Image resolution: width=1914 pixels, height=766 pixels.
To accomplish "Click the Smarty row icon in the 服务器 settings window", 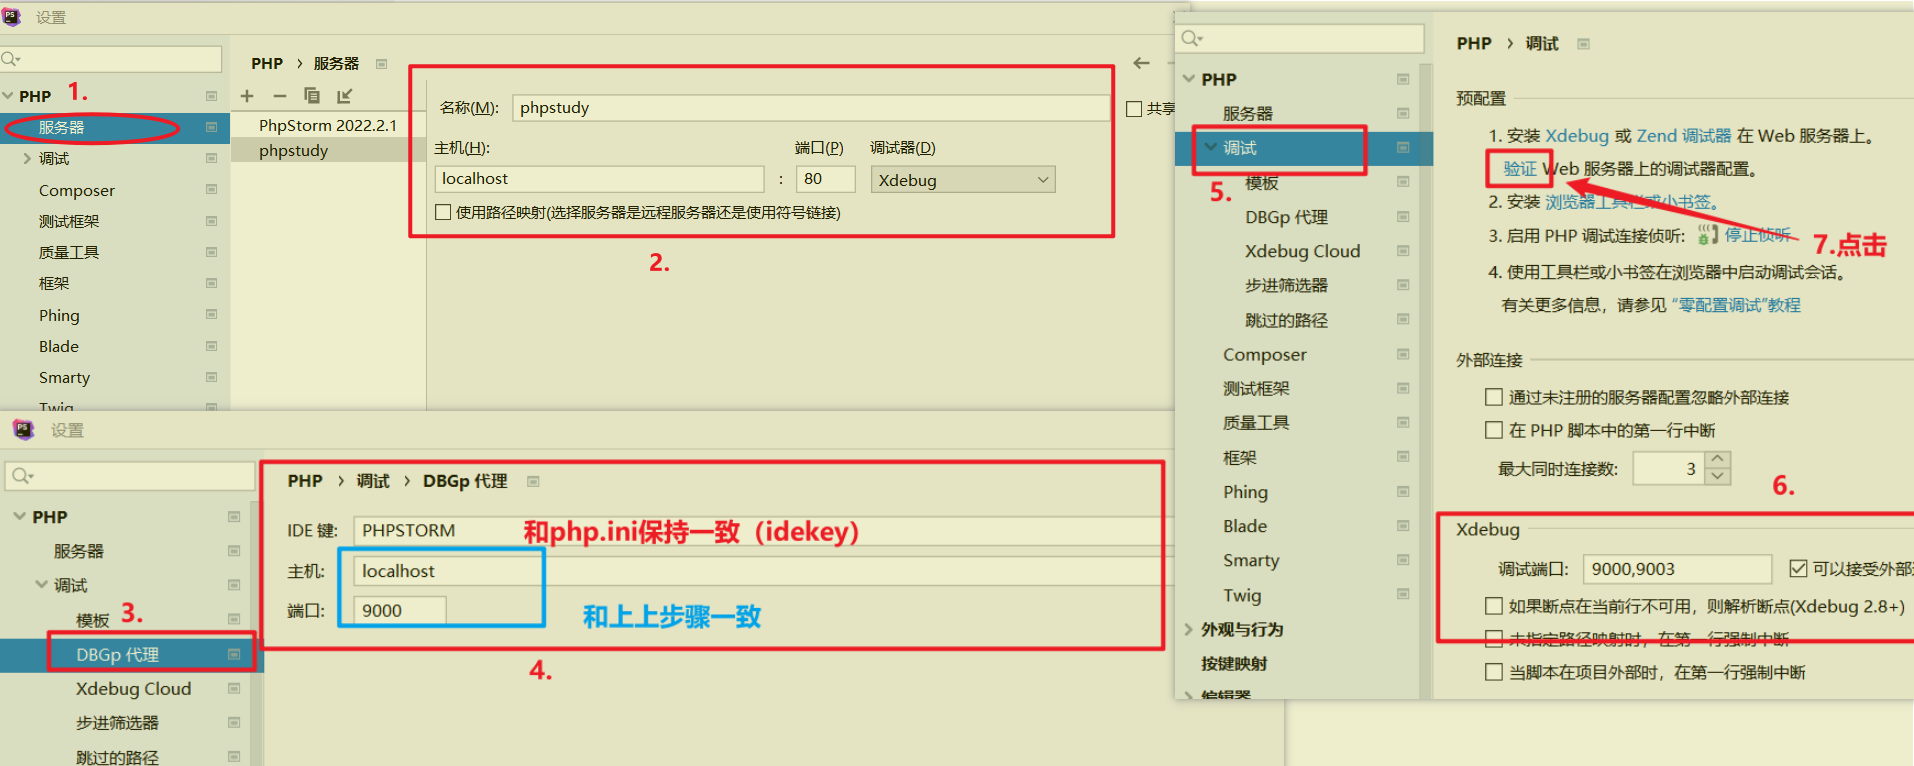I will coord(211,377).
